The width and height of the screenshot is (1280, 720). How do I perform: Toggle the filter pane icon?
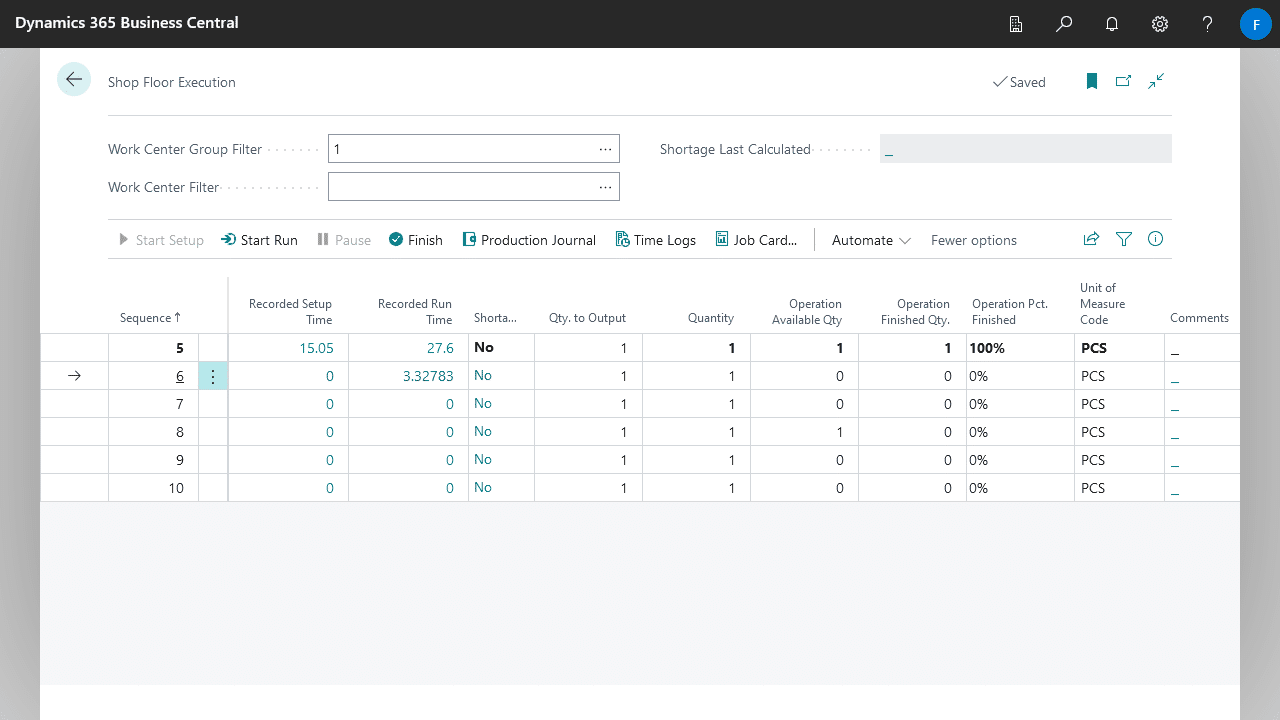click(x=1124, y=239)
